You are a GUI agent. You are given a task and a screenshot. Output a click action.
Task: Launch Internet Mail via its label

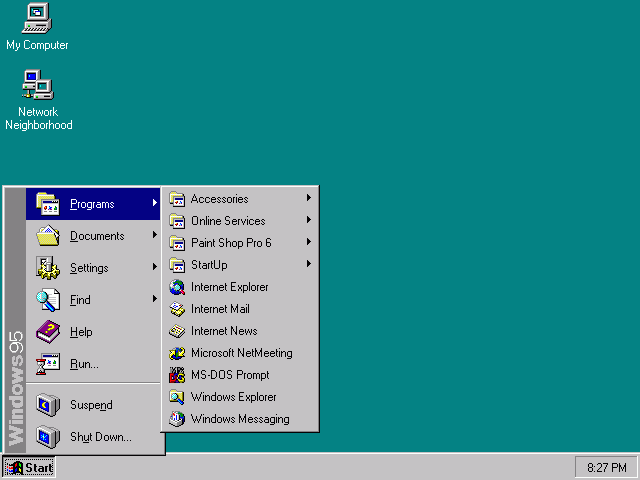(x=220, y=309)
